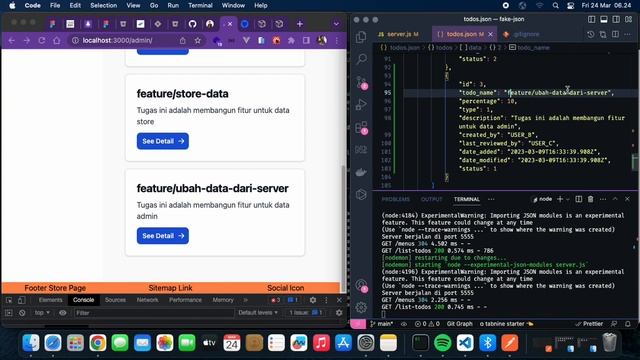Open a new Chrome tab
This screenshot has height=360, width=640.
(x=300, y=24)
